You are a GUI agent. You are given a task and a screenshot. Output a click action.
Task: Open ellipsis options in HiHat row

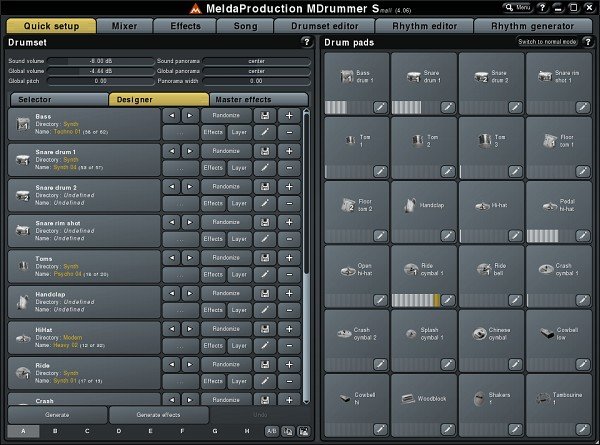[181, 346]
